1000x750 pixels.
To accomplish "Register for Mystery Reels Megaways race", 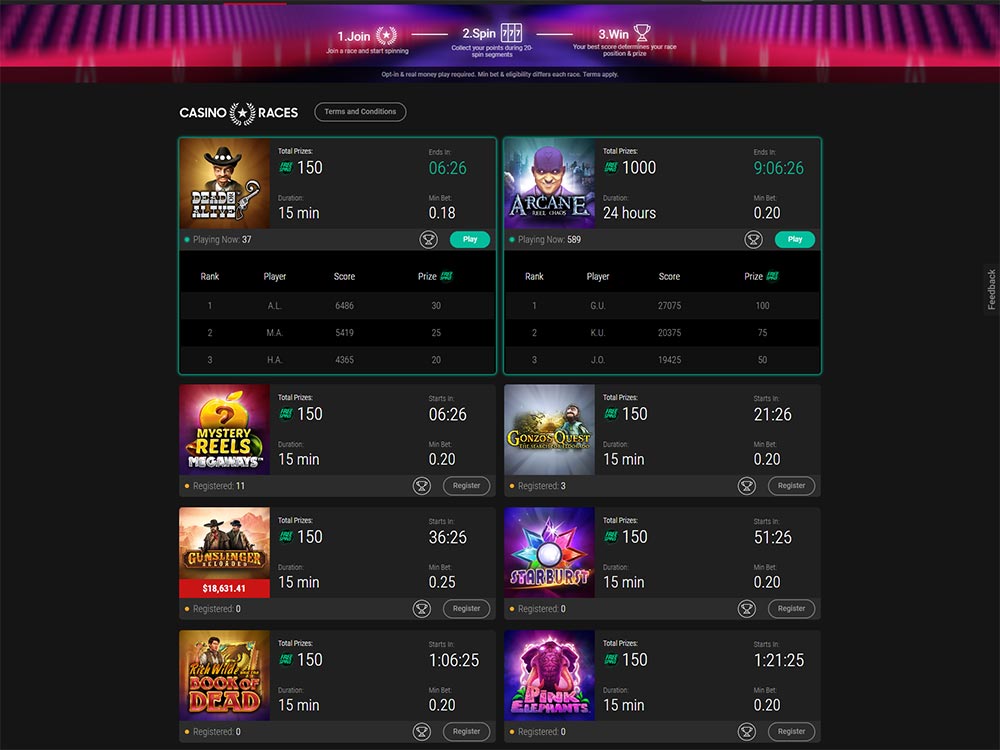I will pos(466,485).
